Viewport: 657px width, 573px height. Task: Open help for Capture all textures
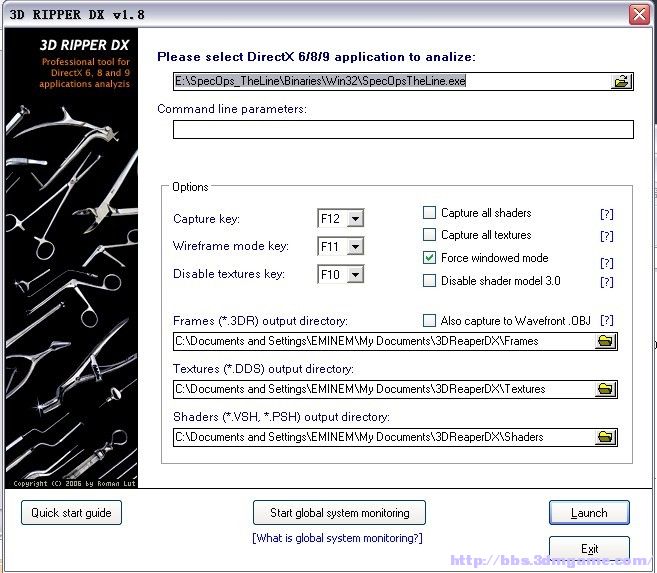click(606, 236)
